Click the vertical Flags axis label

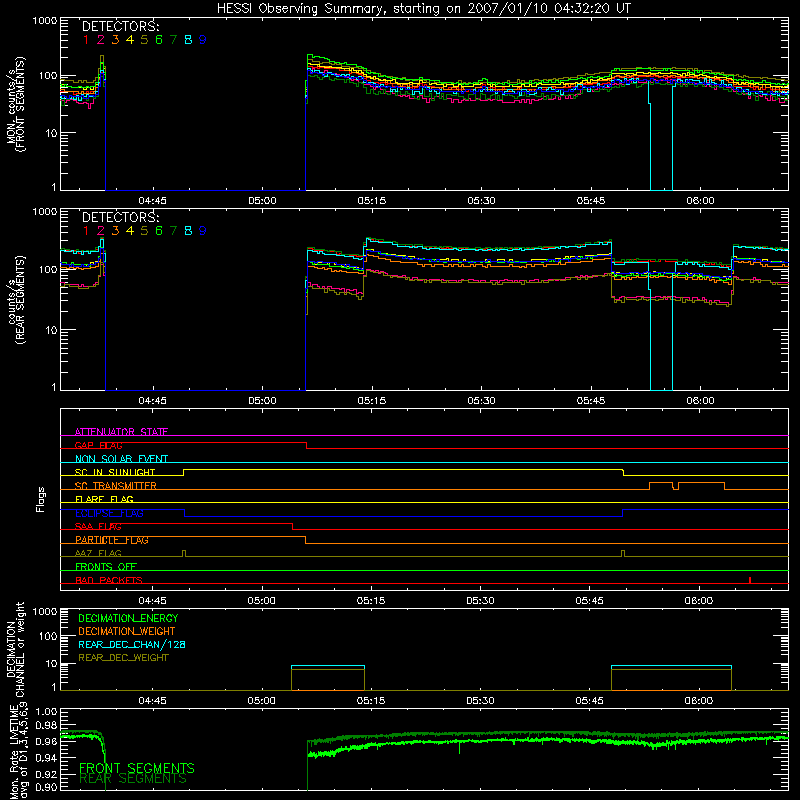[41, 499]
